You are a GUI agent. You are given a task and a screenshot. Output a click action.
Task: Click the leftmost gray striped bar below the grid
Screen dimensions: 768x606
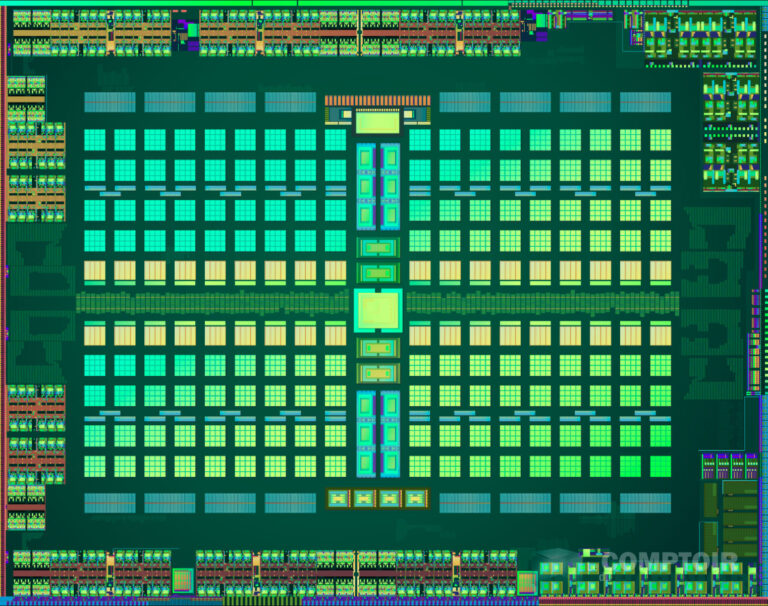click(x=109, y=502)
